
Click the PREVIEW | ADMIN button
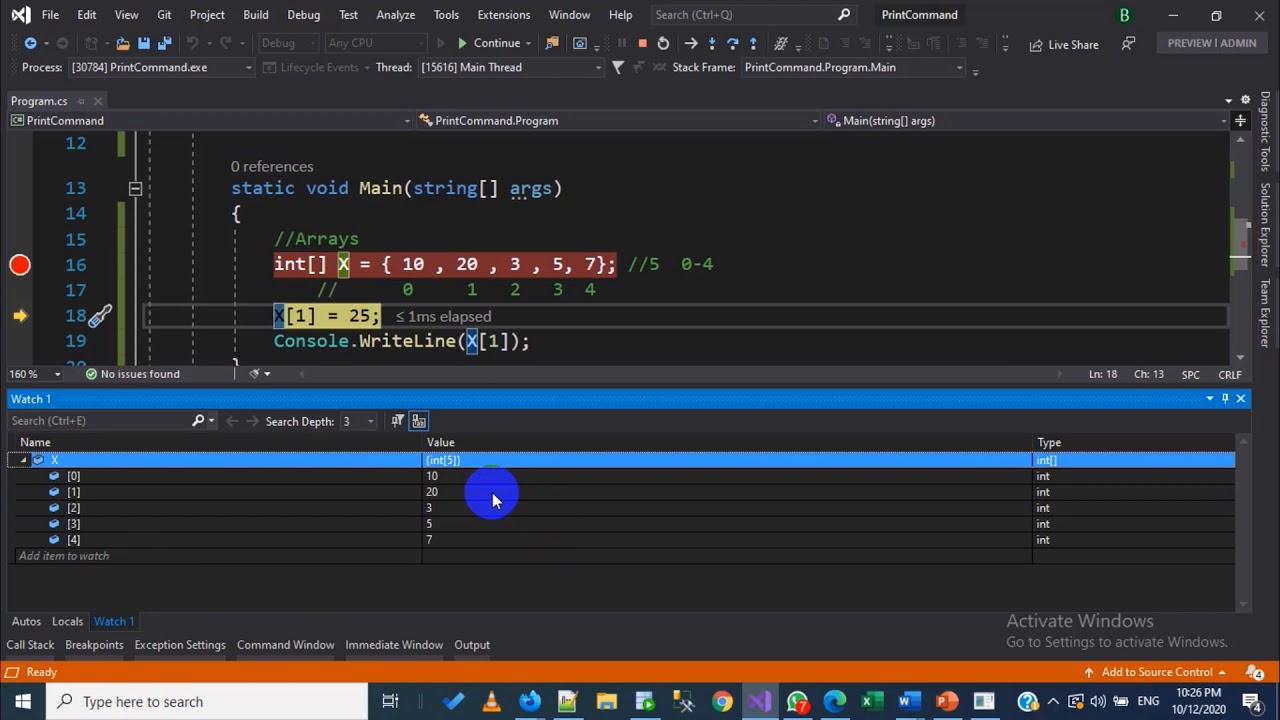(1211, 43)
